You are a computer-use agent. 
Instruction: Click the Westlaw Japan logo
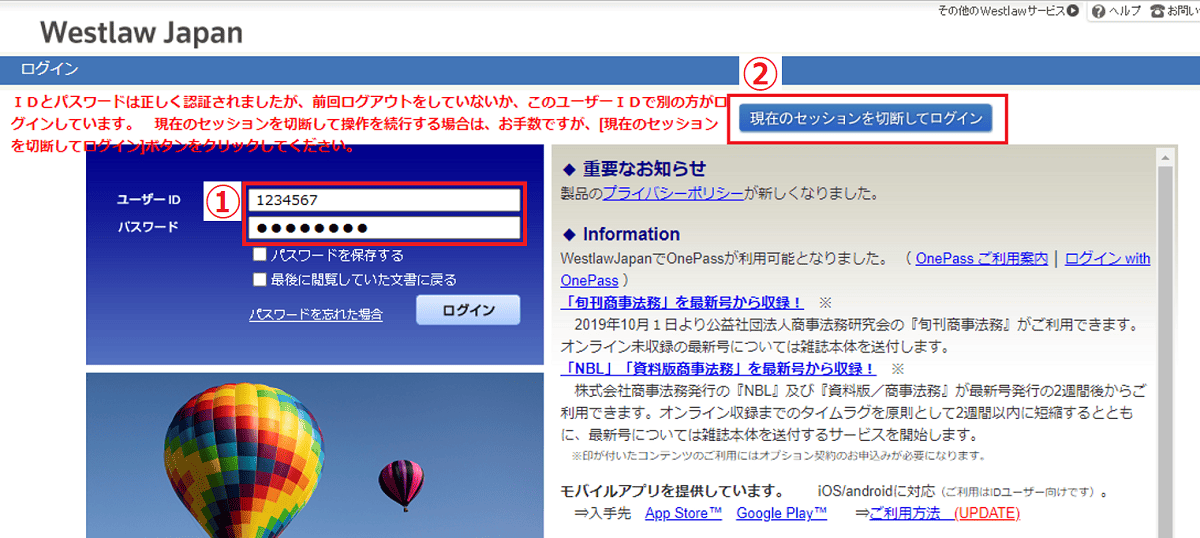141,32
